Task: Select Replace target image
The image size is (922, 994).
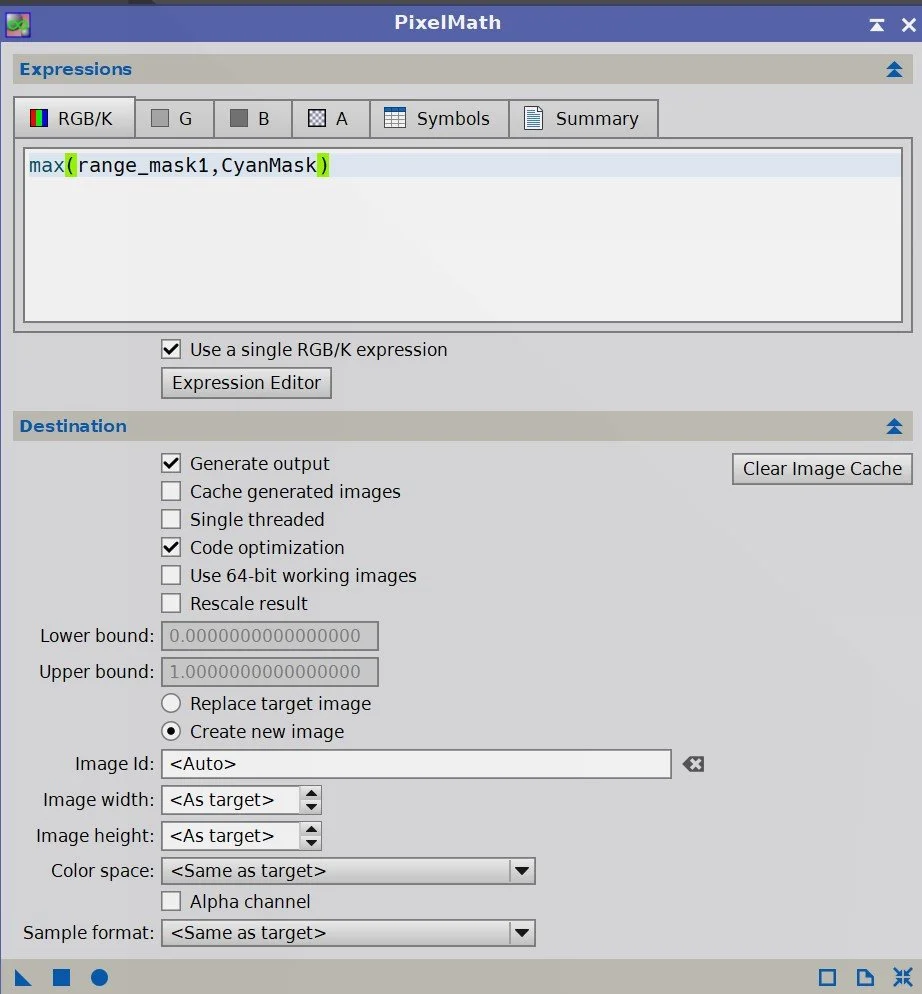Action: click(x=171, y=703)
